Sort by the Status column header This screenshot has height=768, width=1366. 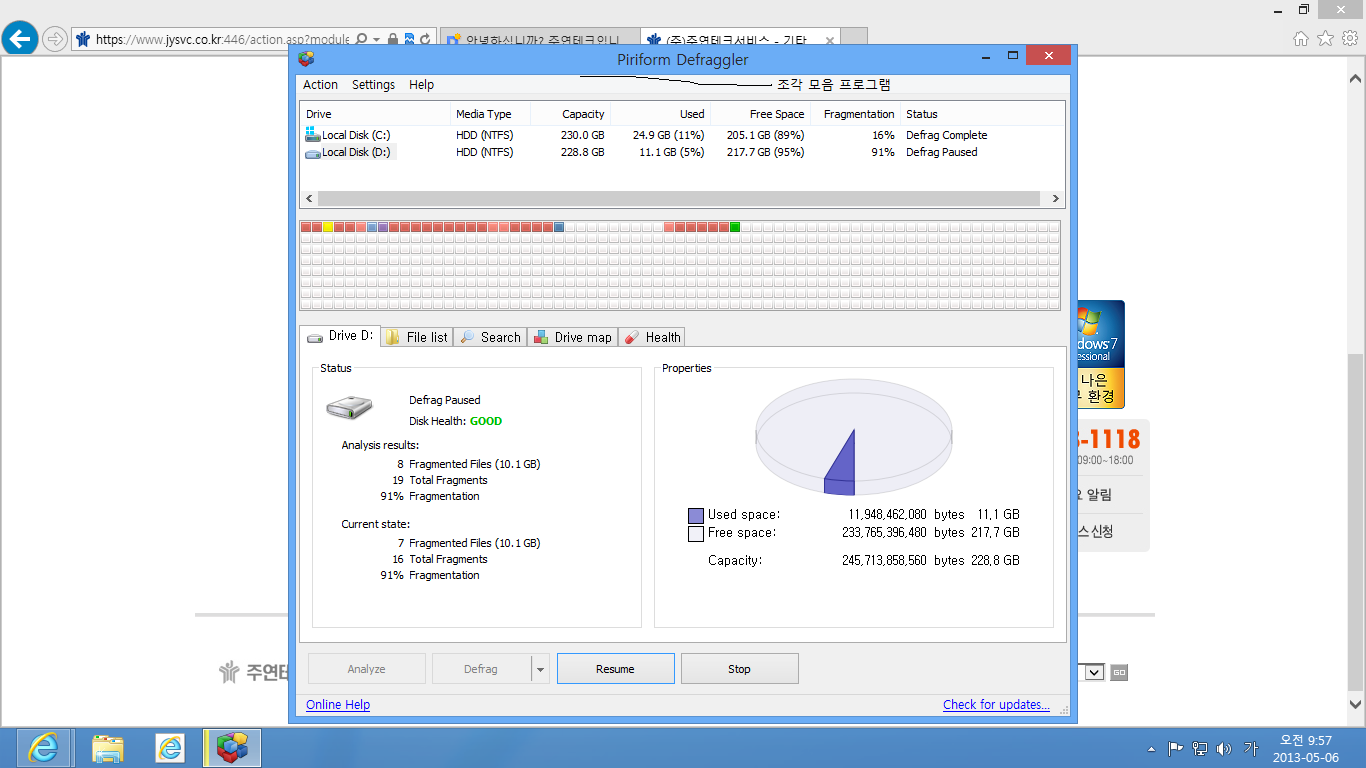tap(982, 114)
